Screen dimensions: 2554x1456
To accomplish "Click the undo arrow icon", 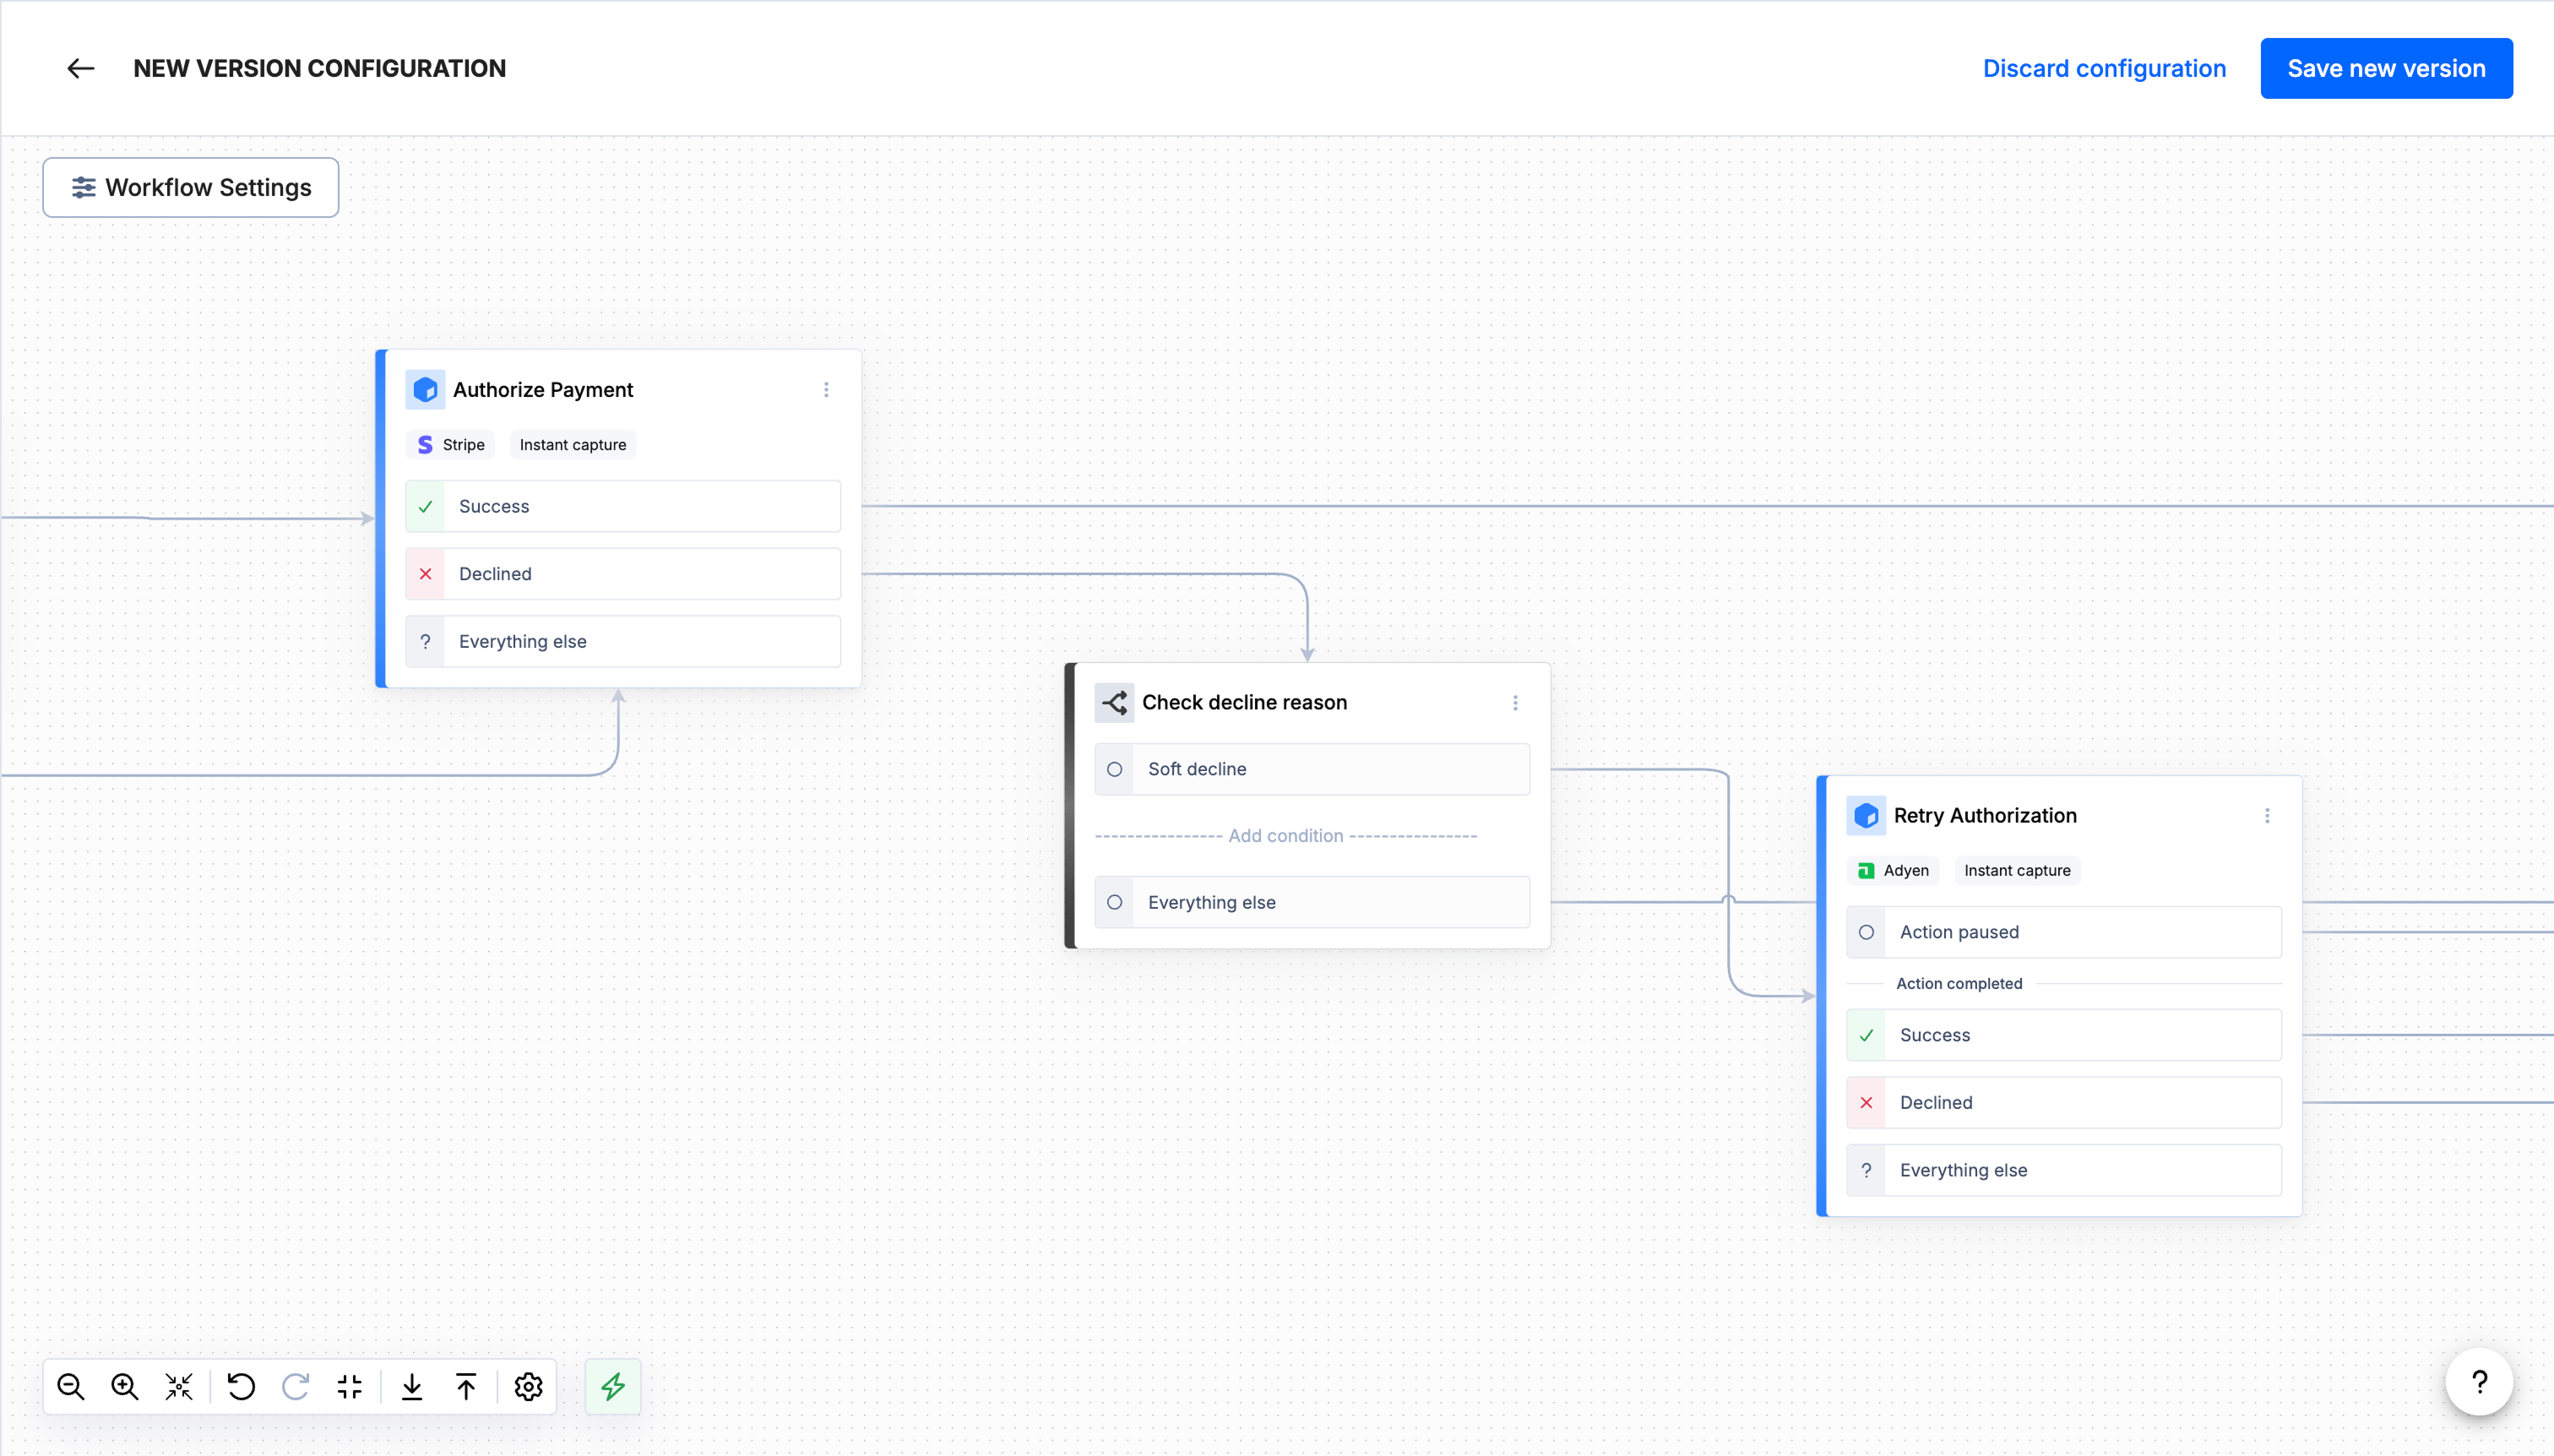I will (x=241, y=1386).
